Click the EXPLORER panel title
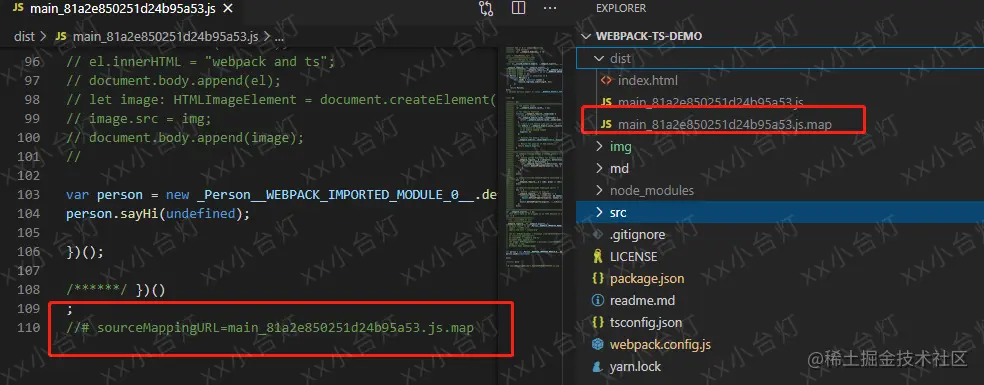 [x=621, y=8]
